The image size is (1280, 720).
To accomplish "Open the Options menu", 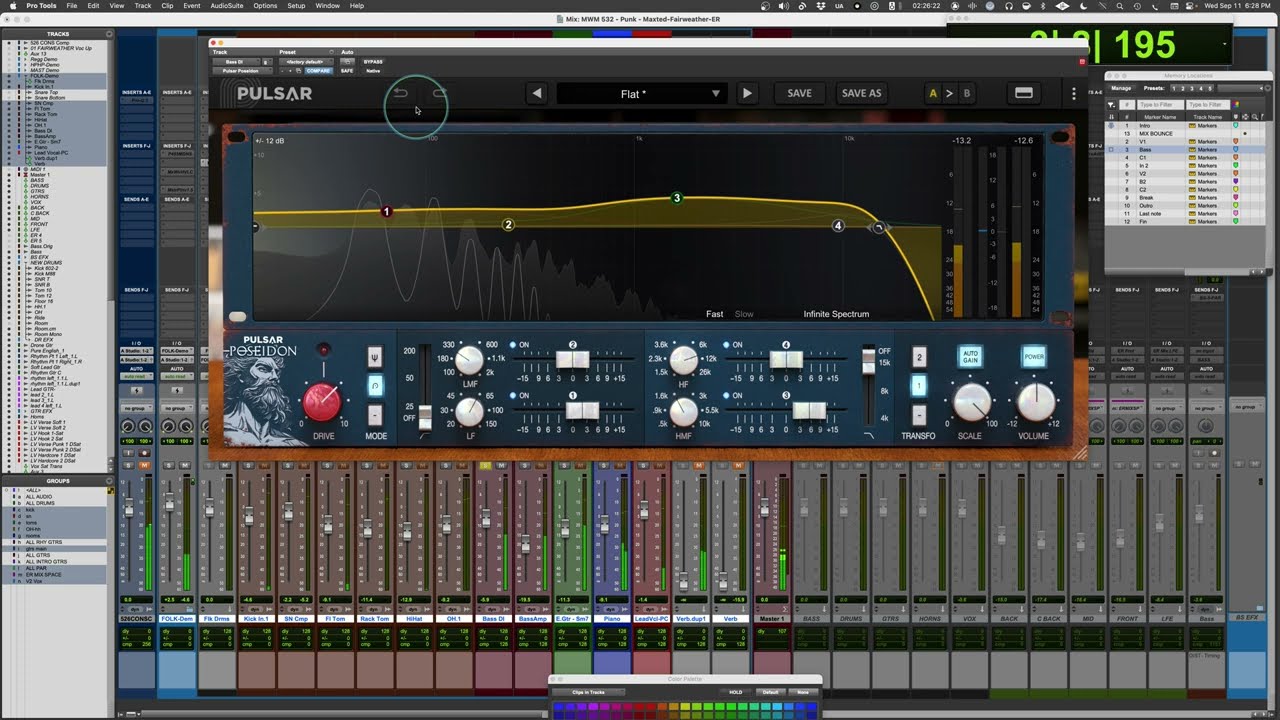I will pyautogui.click(x=265, y=6).
